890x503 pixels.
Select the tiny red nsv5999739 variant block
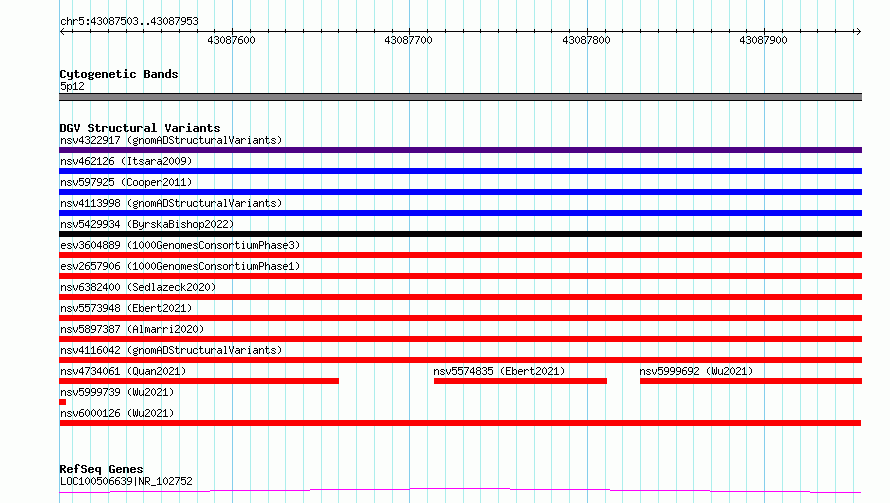[x=62, y=402]
